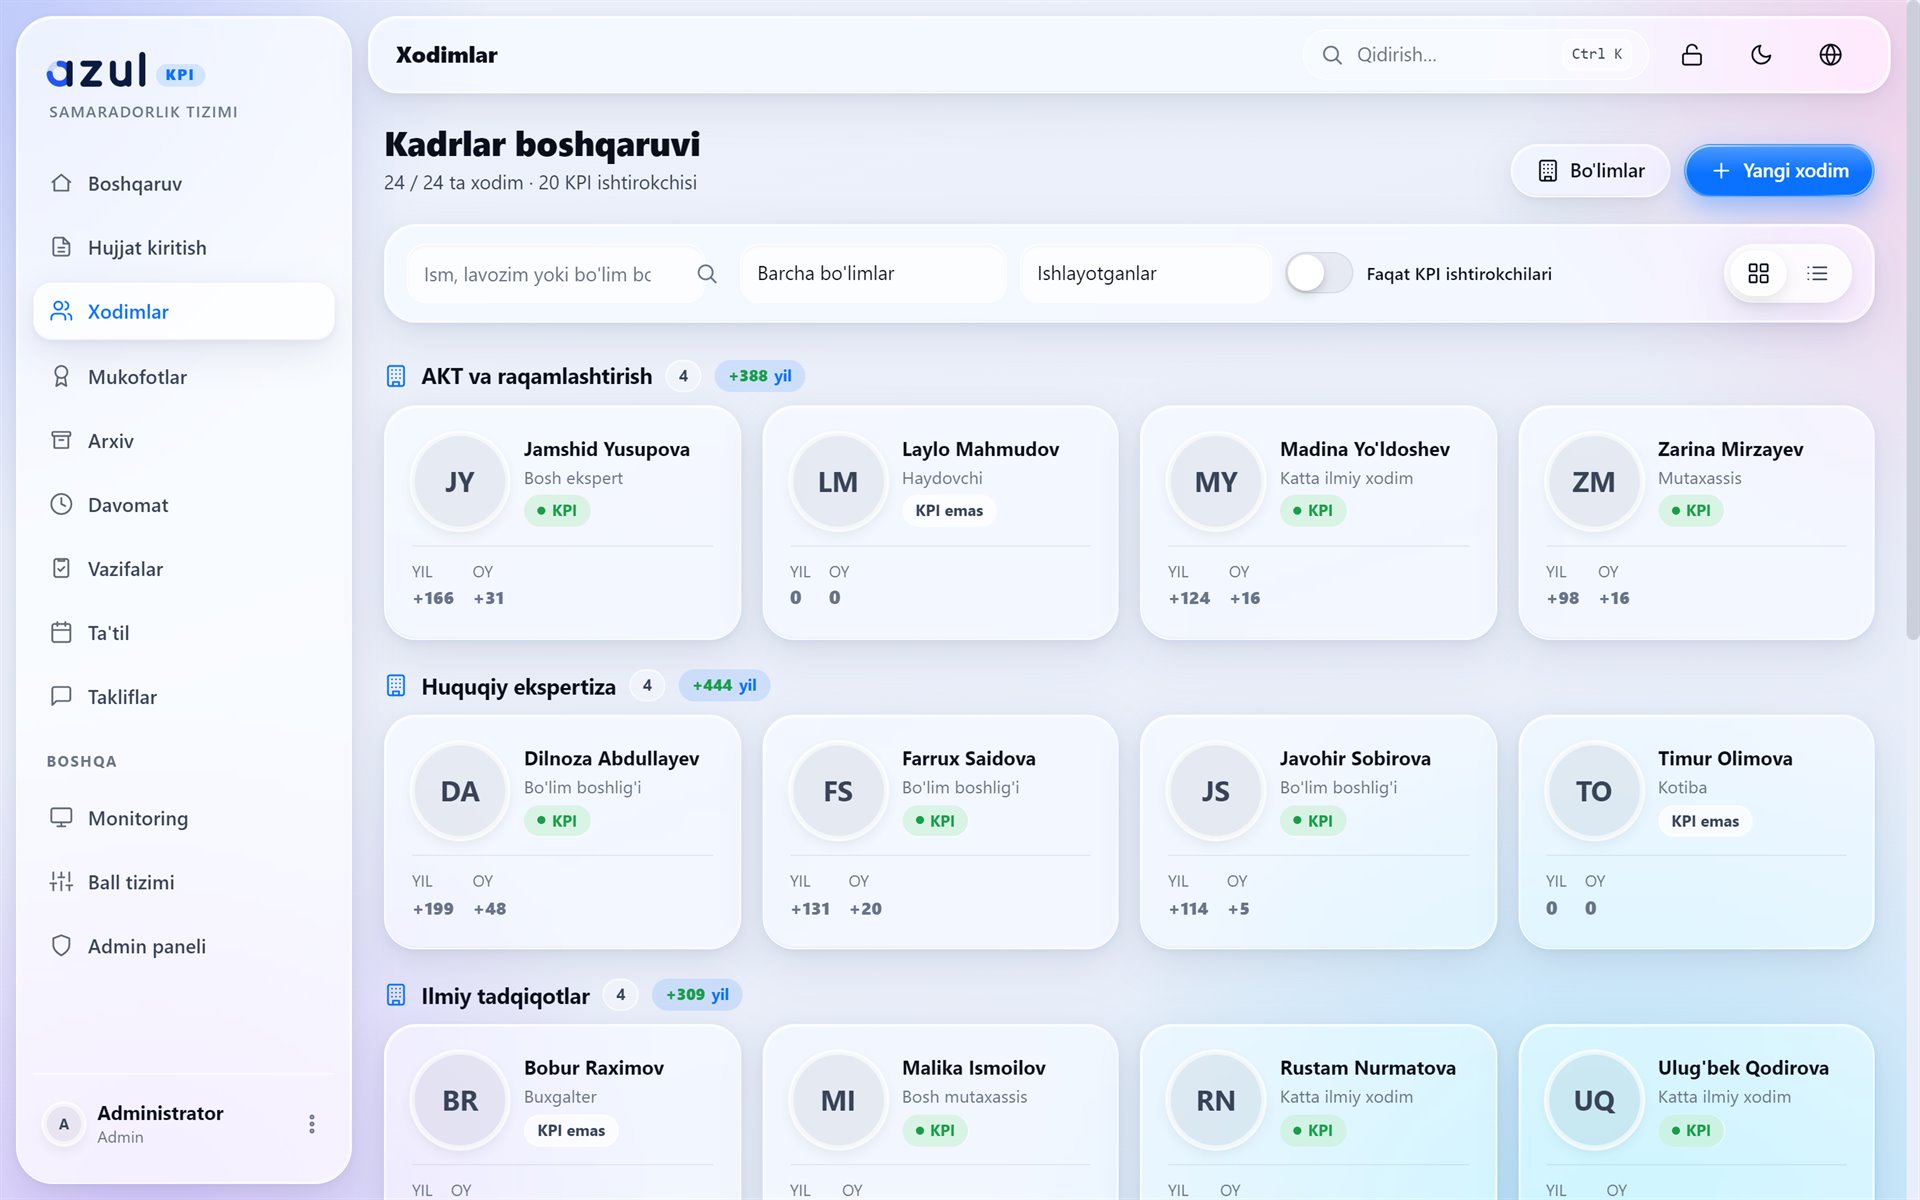Open the language globe icon
Screen dimensions: 1920x1200
(x=1830, y=55)
